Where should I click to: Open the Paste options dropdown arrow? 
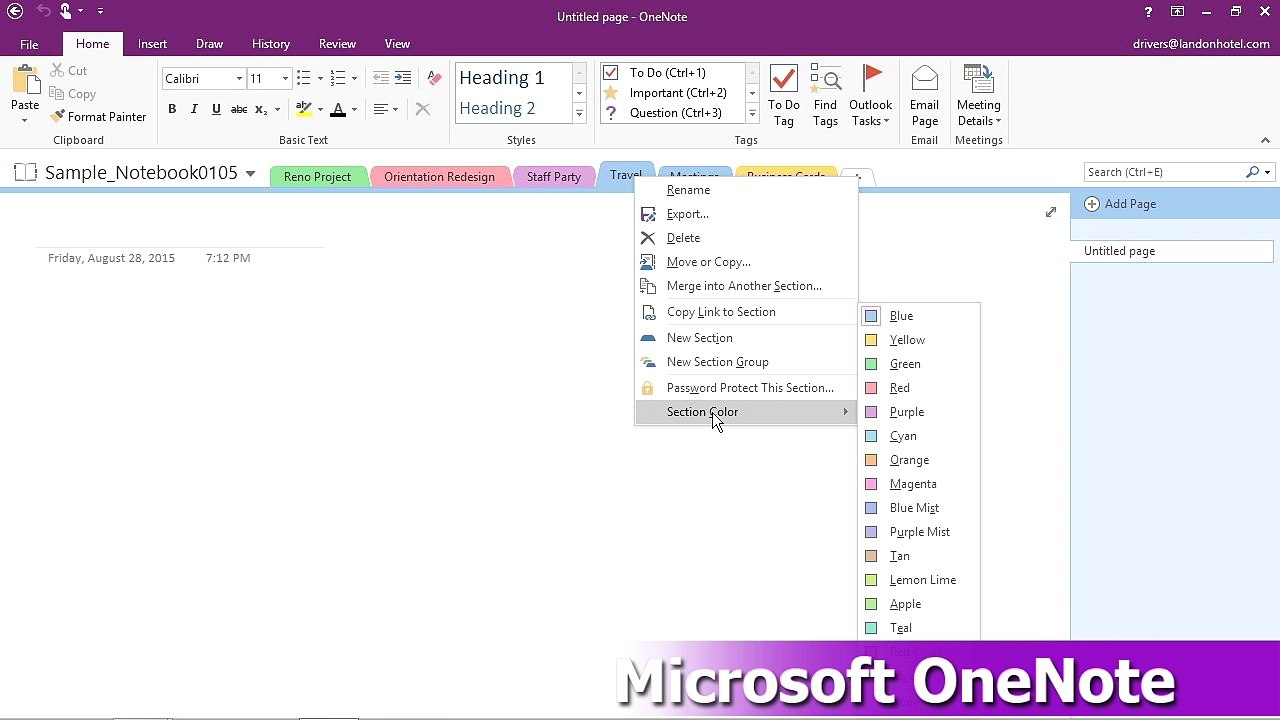pos(25,120)
